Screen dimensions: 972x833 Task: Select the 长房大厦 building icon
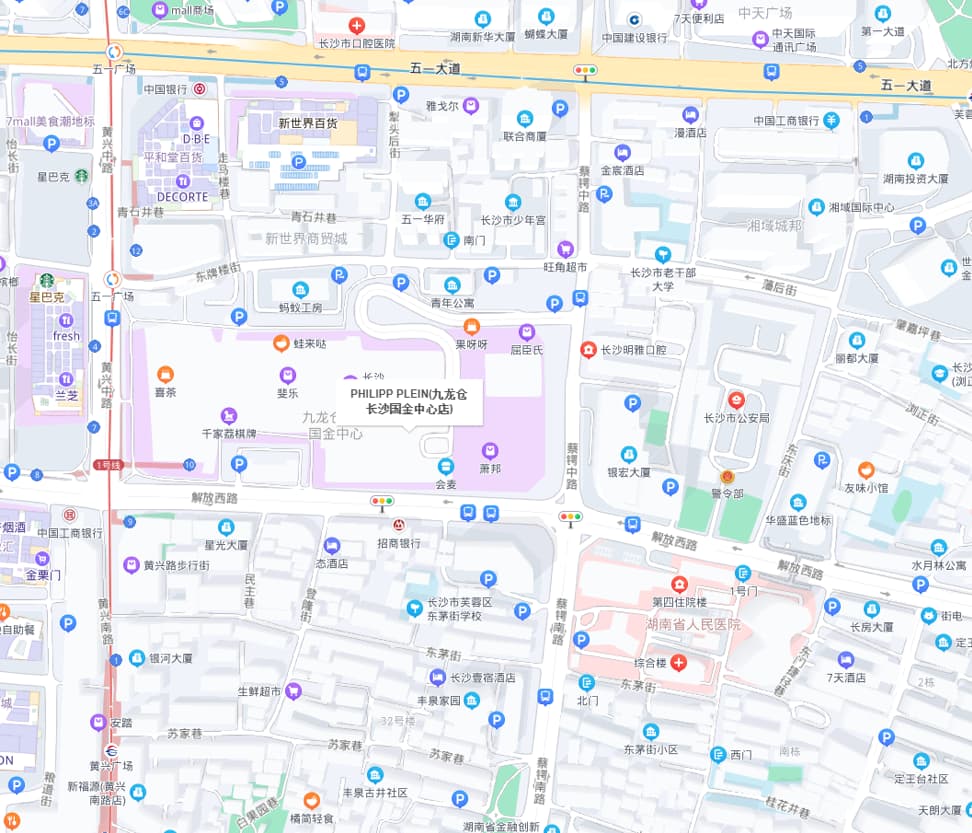[x=872, y=609]
